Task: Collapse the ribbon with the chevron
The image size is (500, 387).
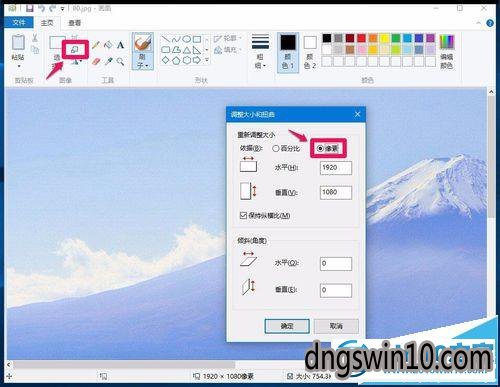Action: point(478,23)
